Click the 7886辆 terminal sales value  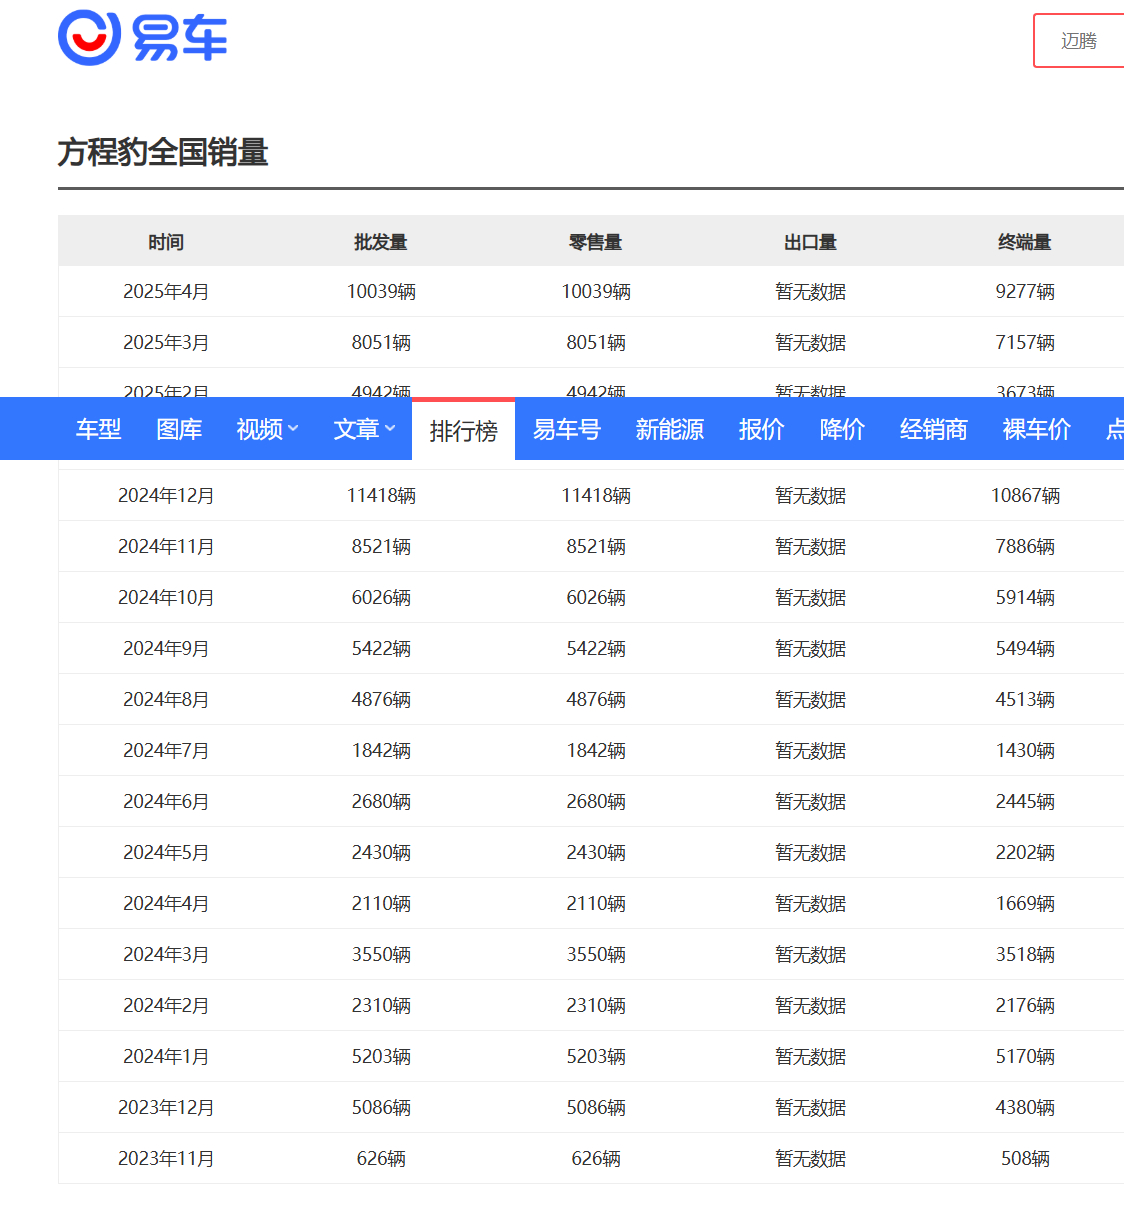(x=1025, y=546)
